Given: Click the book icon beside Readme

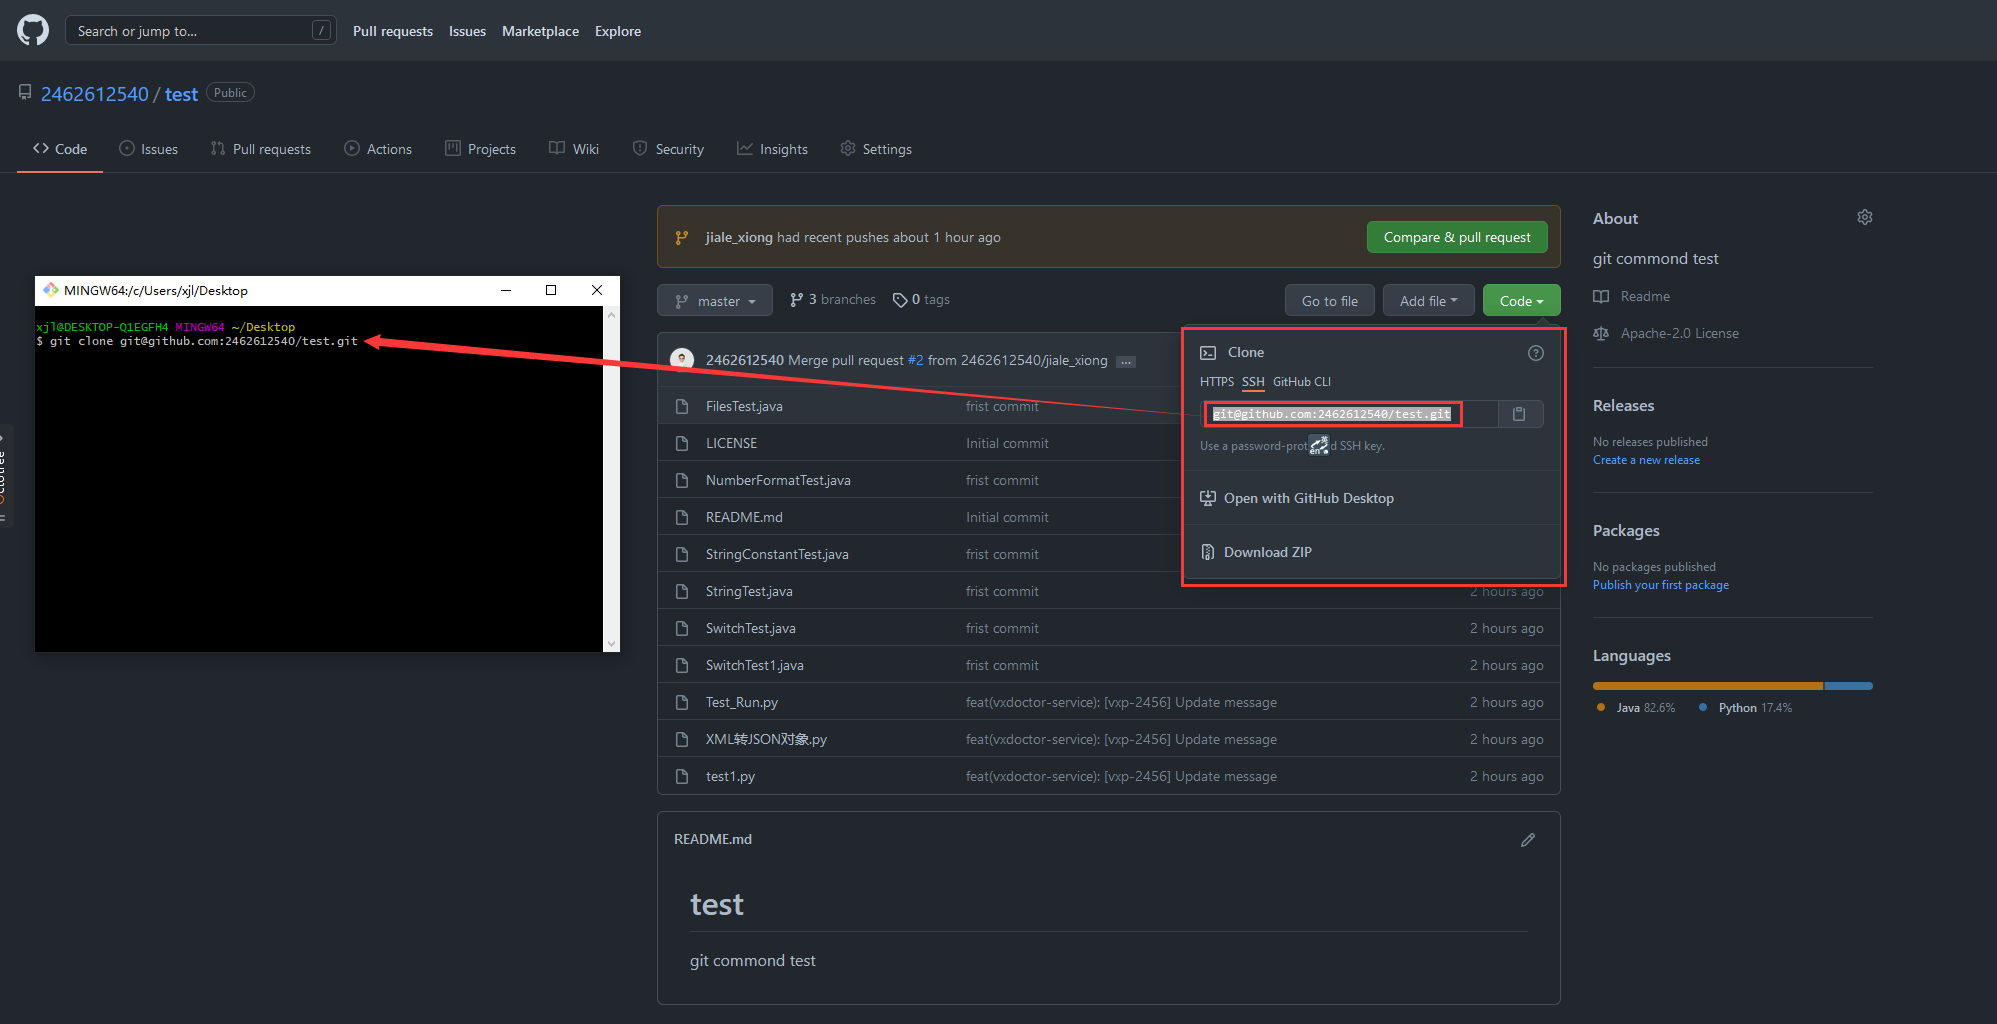Looking at the screenshot, I should (1601, 296).
